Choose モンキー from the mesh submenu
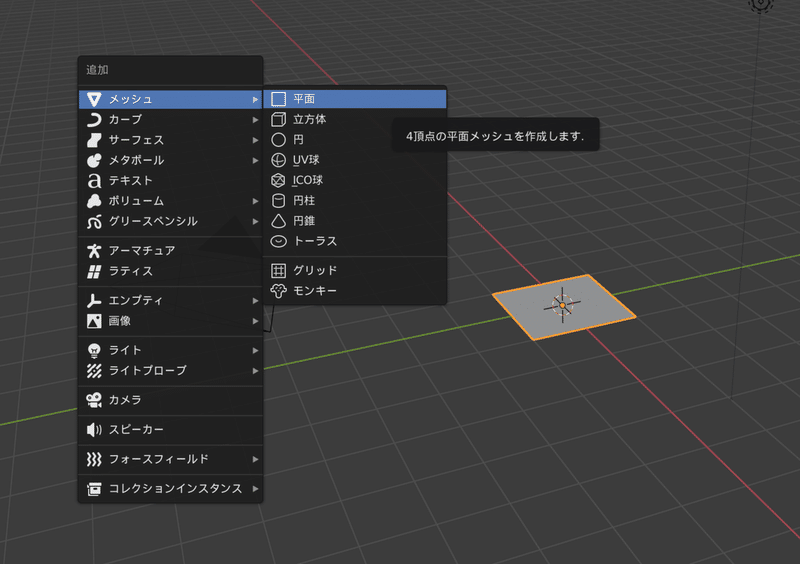Viewport: 800px width, 564px height. 355,291
